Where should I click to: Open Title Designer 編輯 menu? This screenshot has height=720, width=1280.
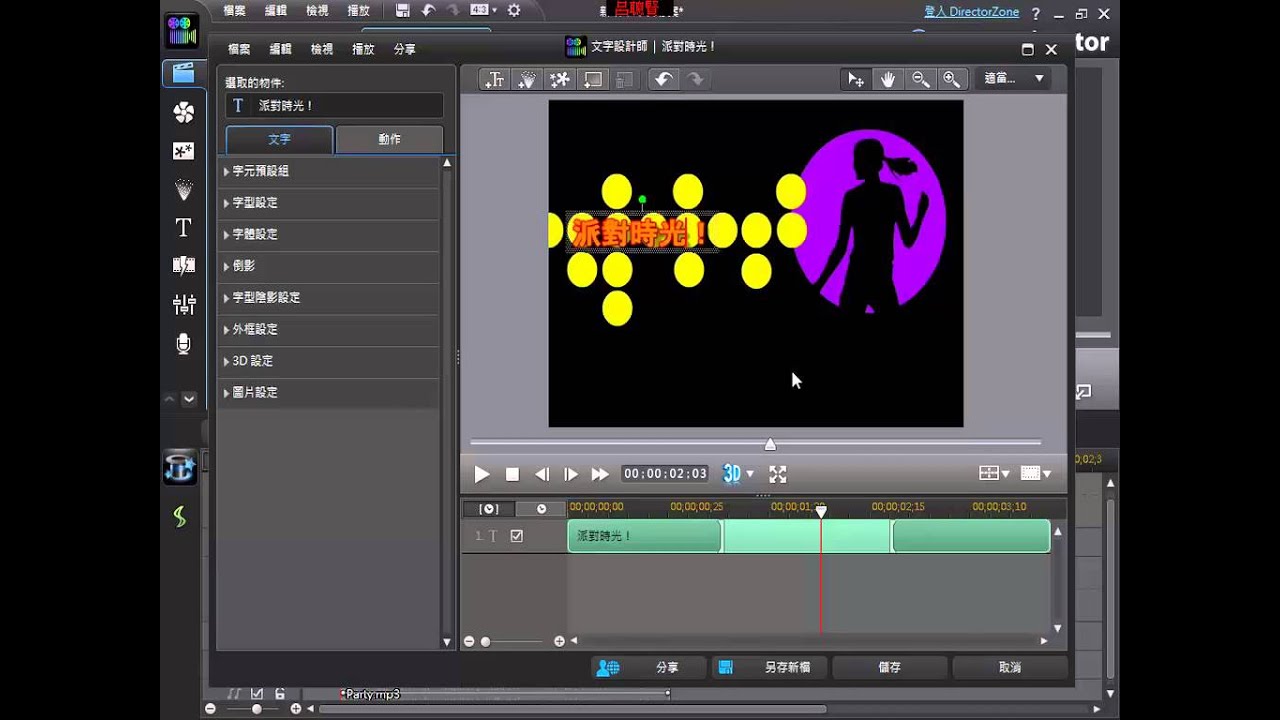[x=280, y=49]
